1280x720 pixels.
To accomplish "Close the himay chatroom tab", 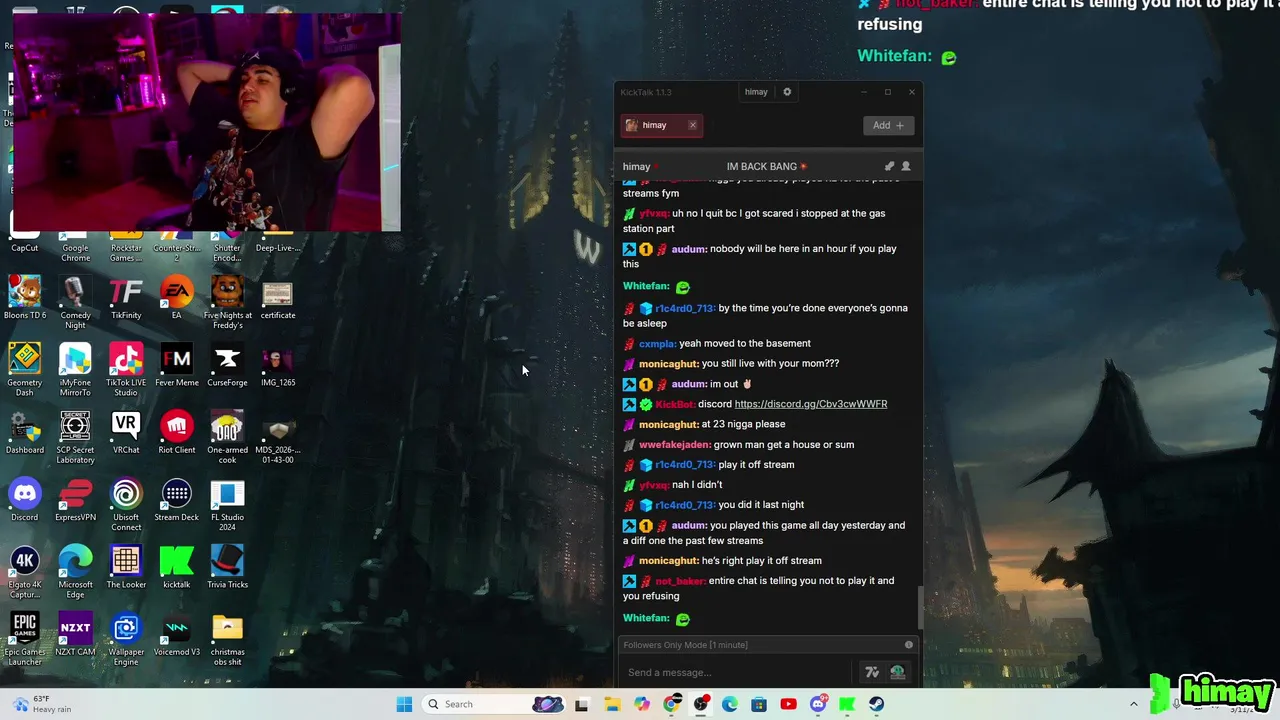I will (x=692, y=125).
